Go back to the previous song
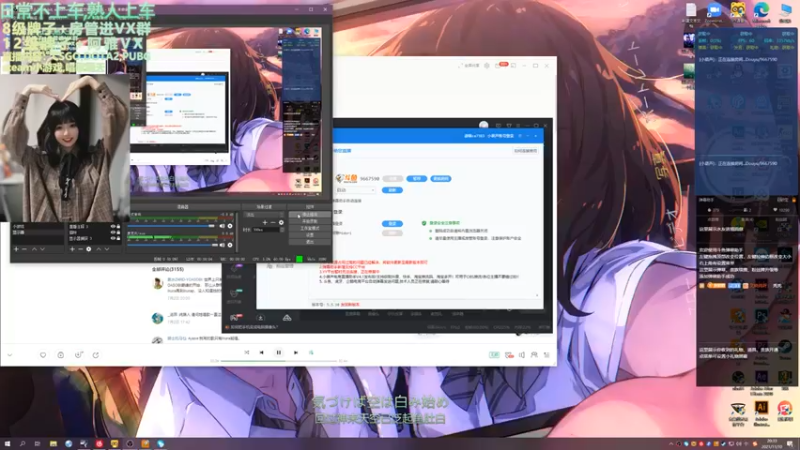The width and height of the screenshot is (800, 450). tap(262, 352)
